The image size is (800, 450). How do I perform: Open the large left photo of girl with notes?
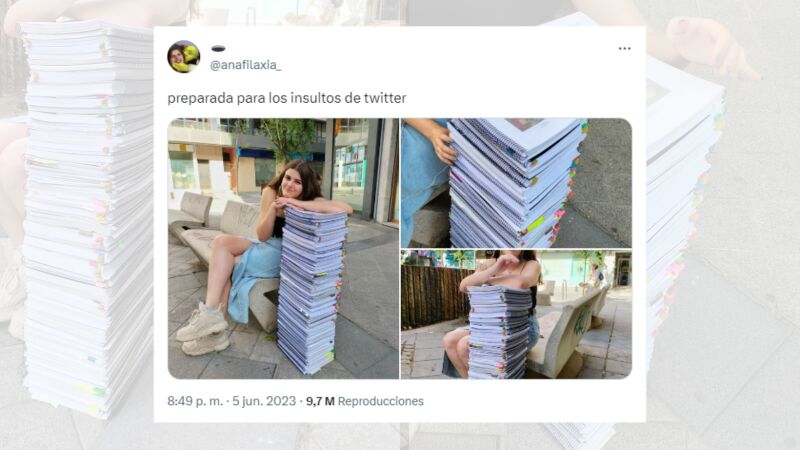[x=283, y=248]
